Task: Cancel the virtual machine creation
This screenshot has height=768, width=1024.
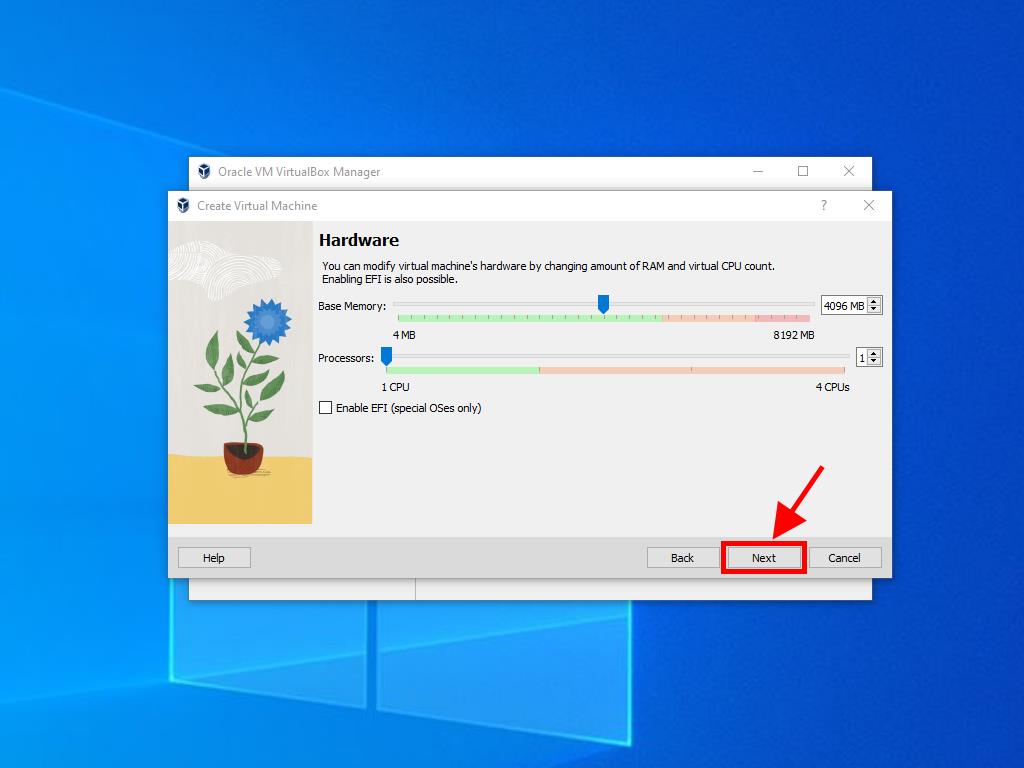Action: pyautogui.click(x=844, y=558)
